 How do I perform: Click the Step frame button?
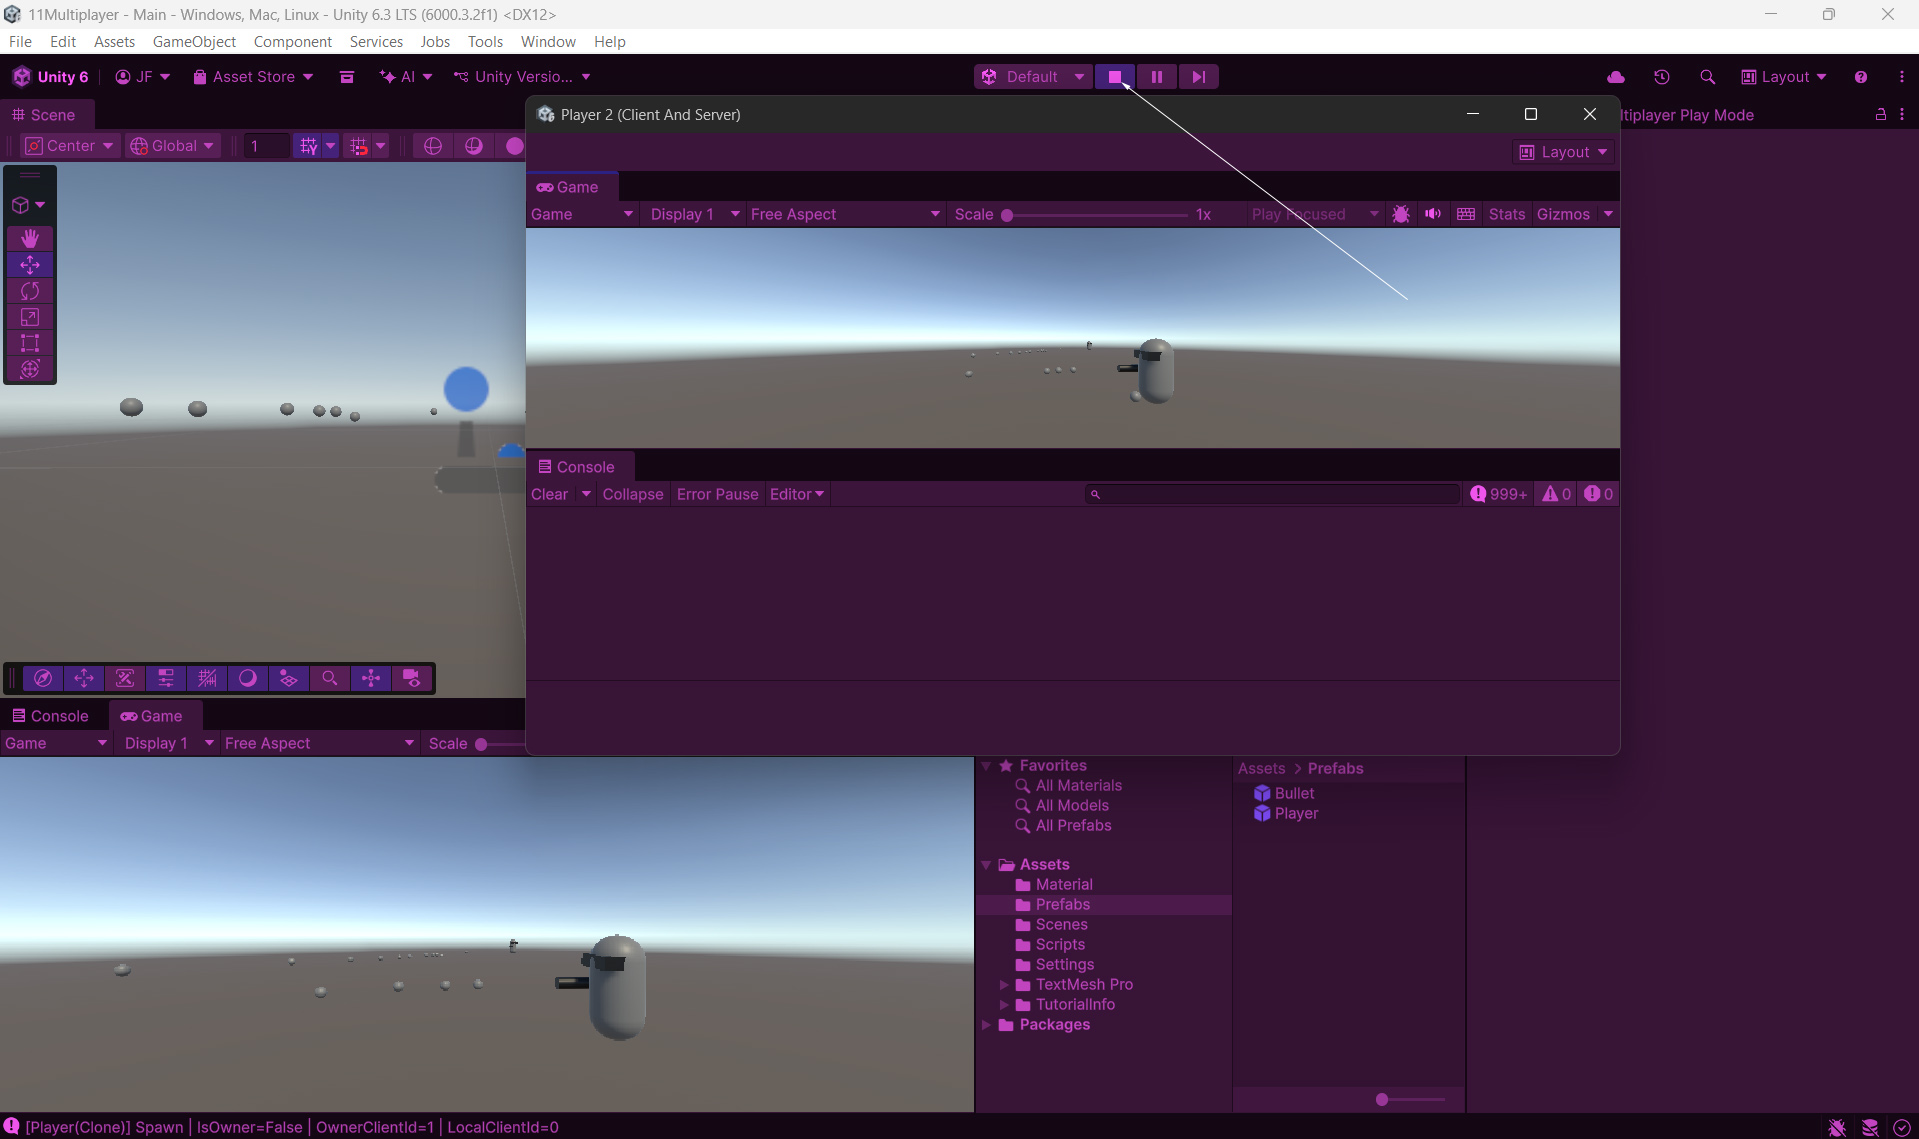coord(1198,77)
